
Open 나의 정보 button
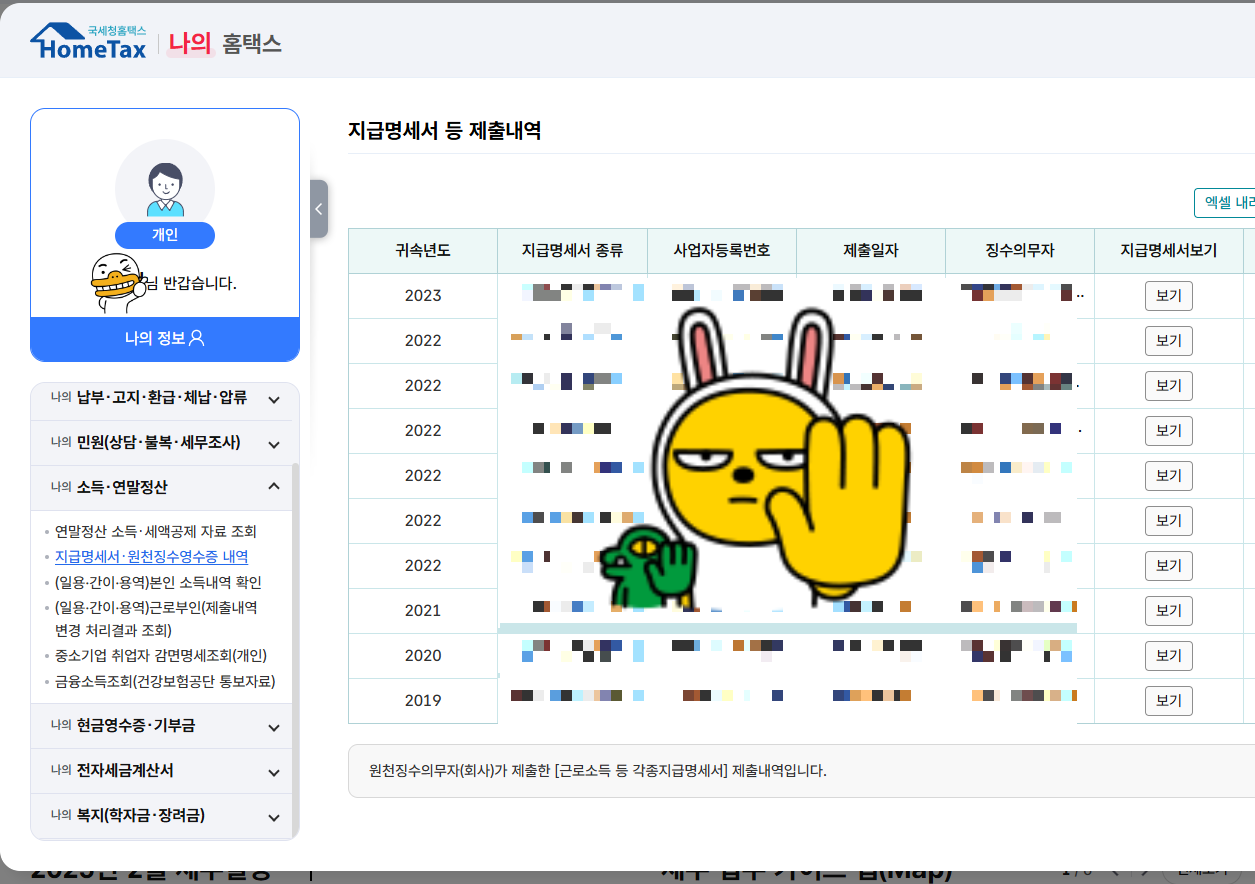[165, 338]
